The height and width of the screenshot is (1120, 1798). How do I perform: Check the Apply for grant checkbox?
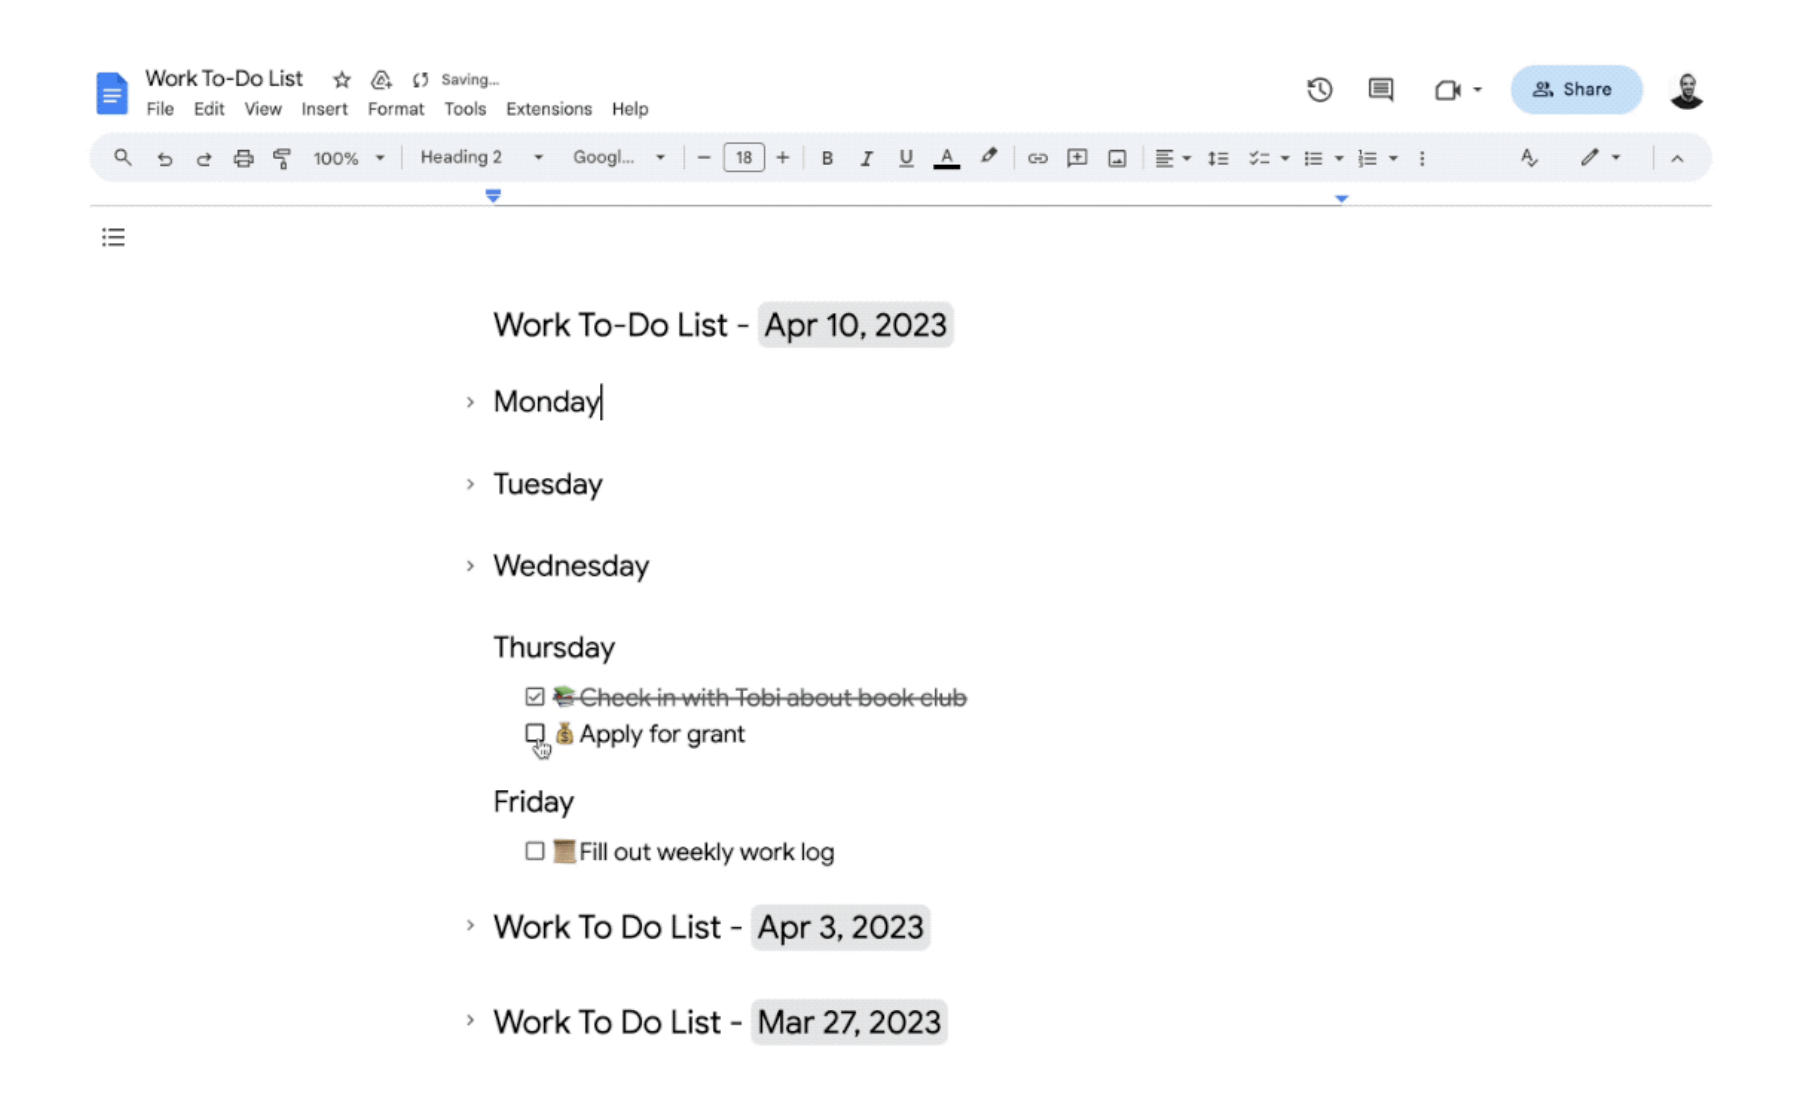[535, 734]
